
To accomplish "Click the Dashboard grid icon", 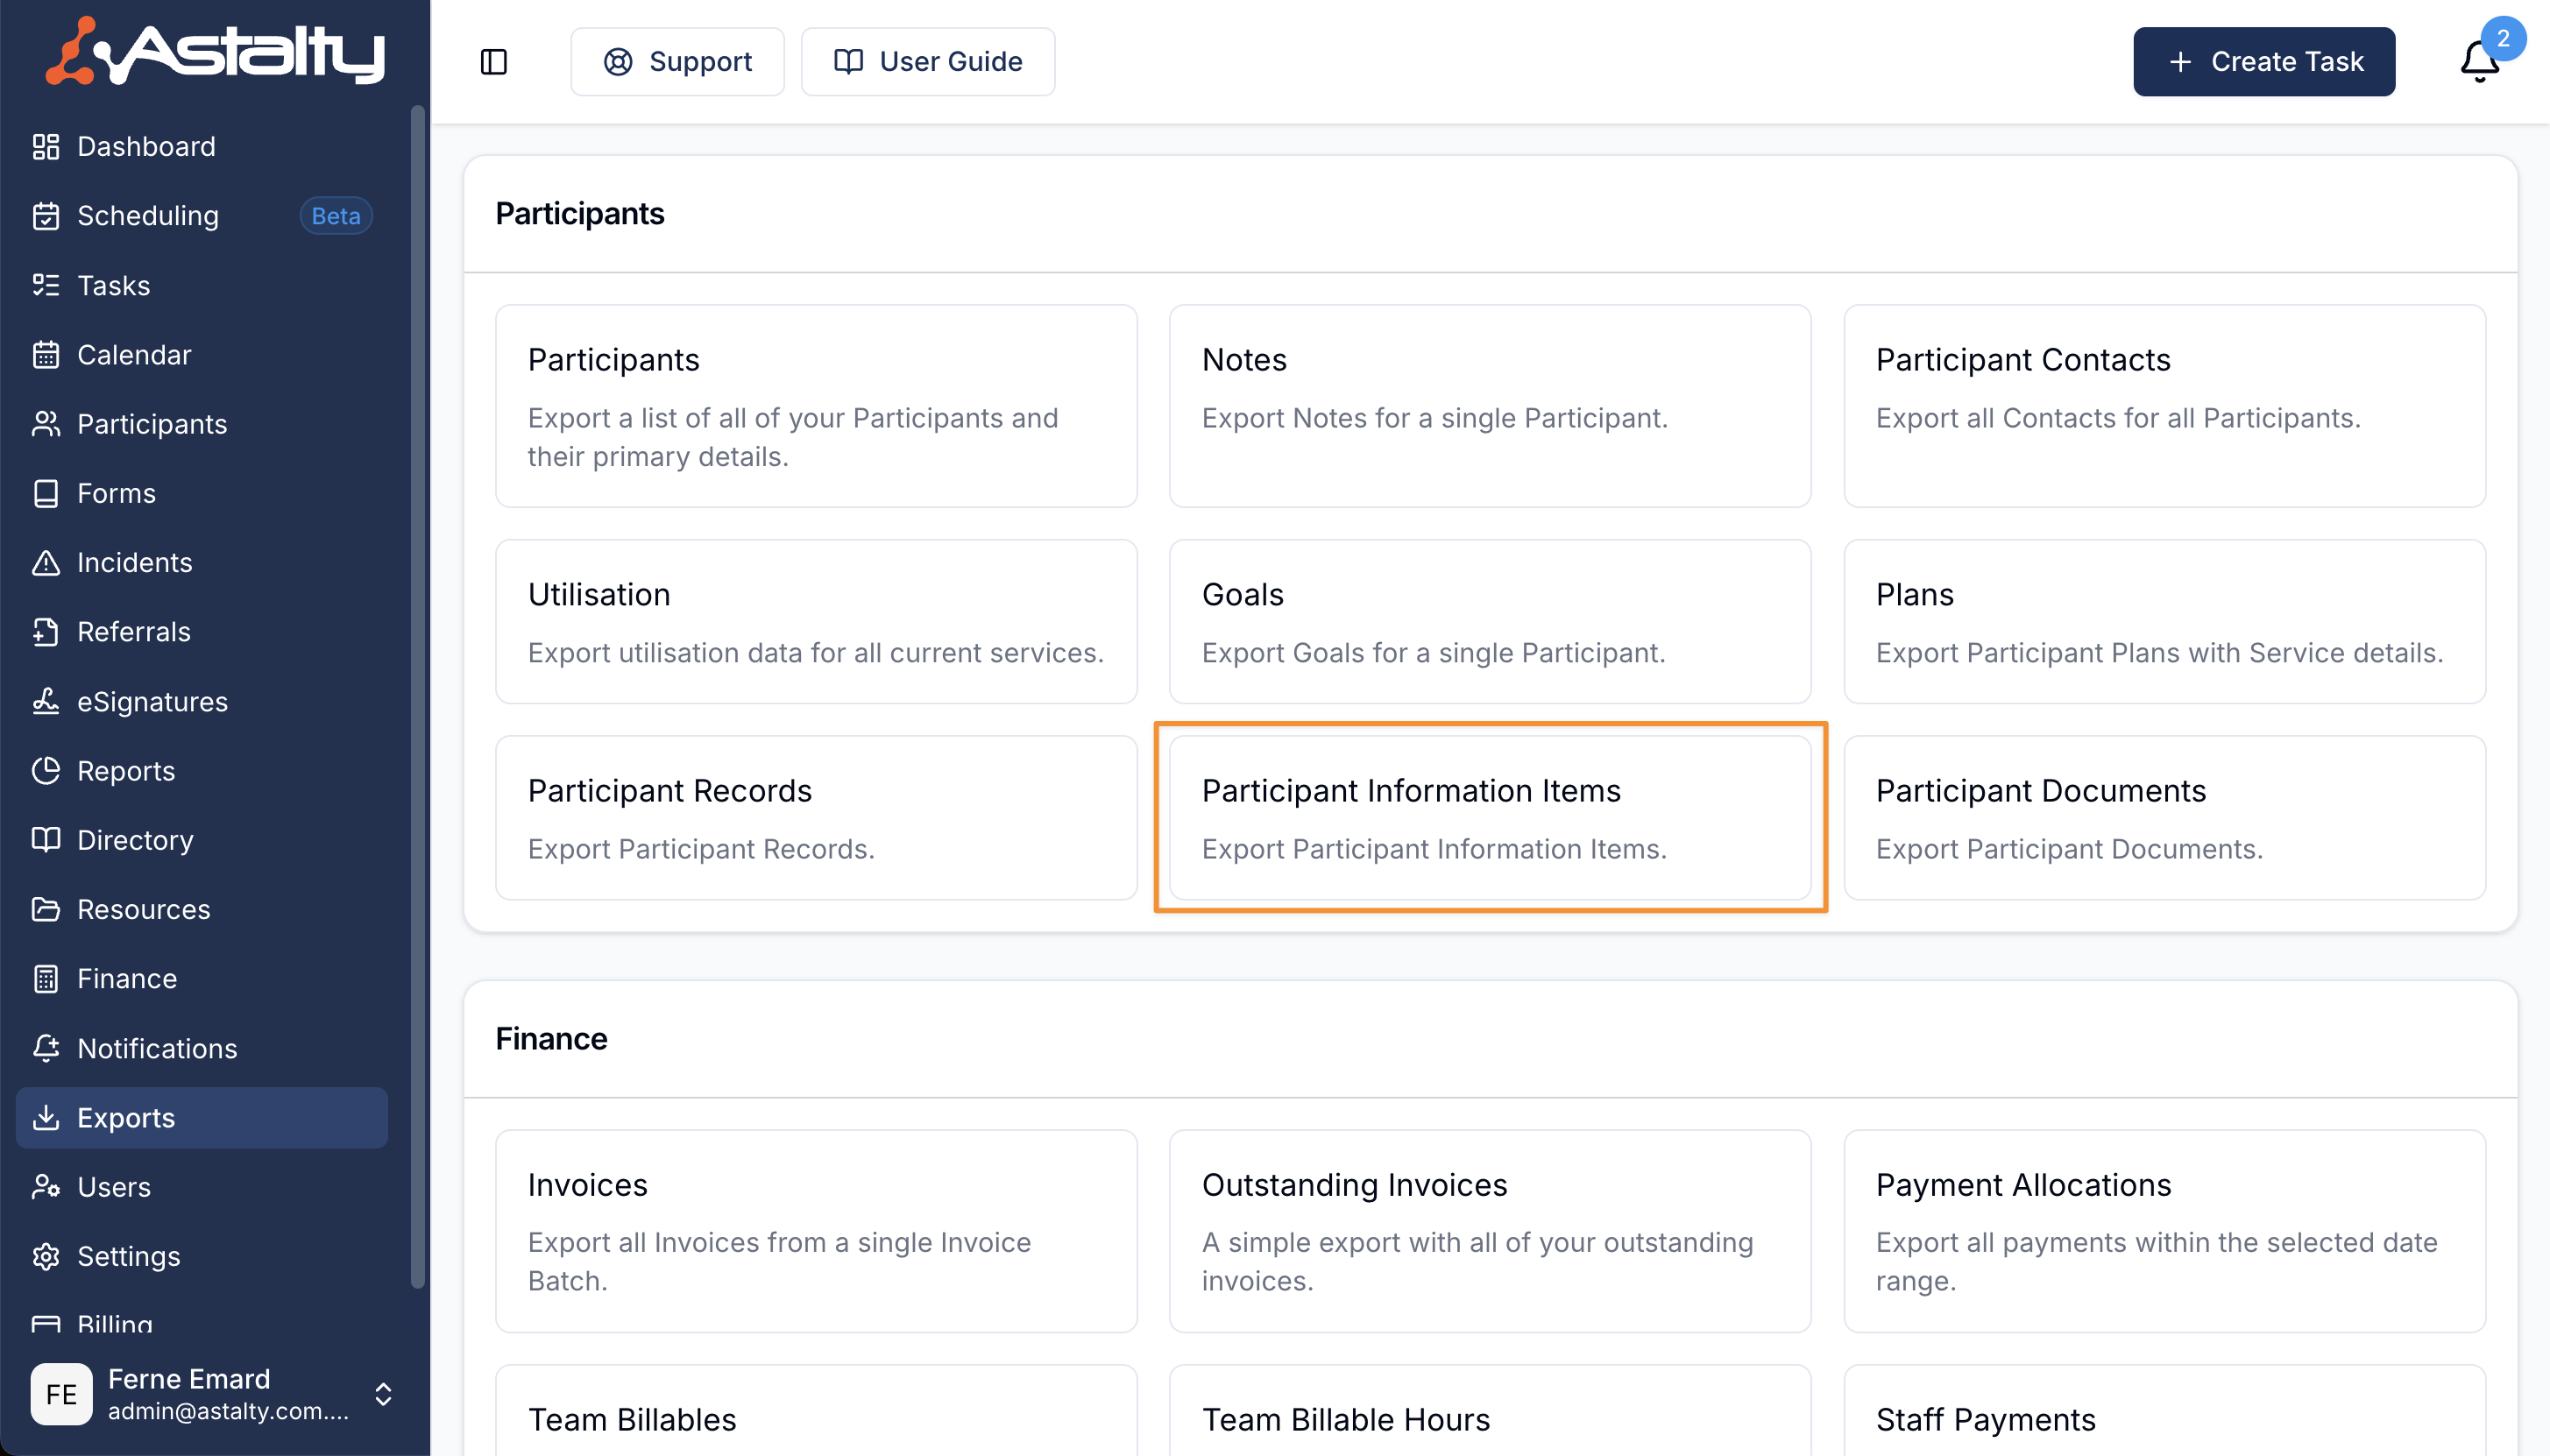I will pyautogui.click(x=46, y=147).
